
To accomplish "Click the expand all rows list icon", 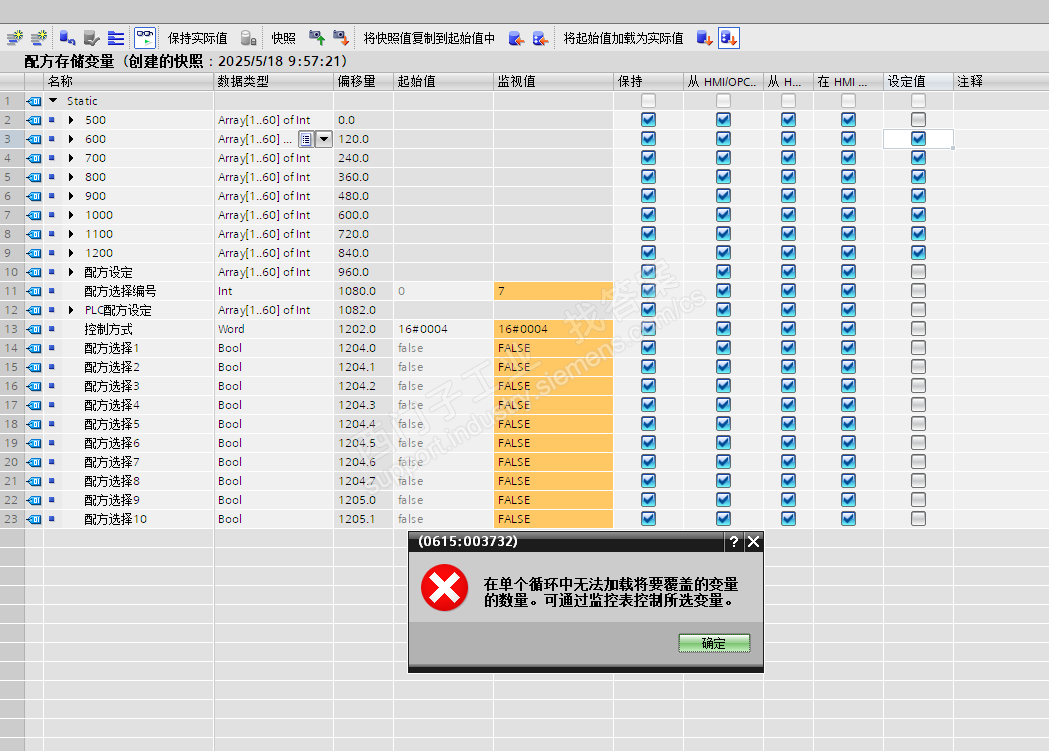I will click(116, 38).
